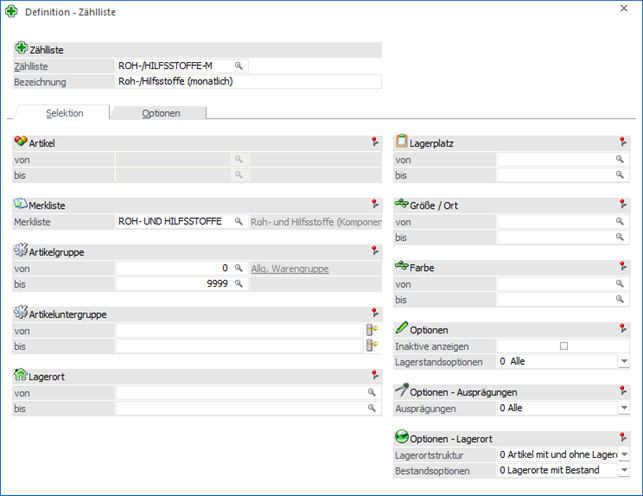
Task: Open Merkliste lookup magnifier icon
Action: point(239,221)
